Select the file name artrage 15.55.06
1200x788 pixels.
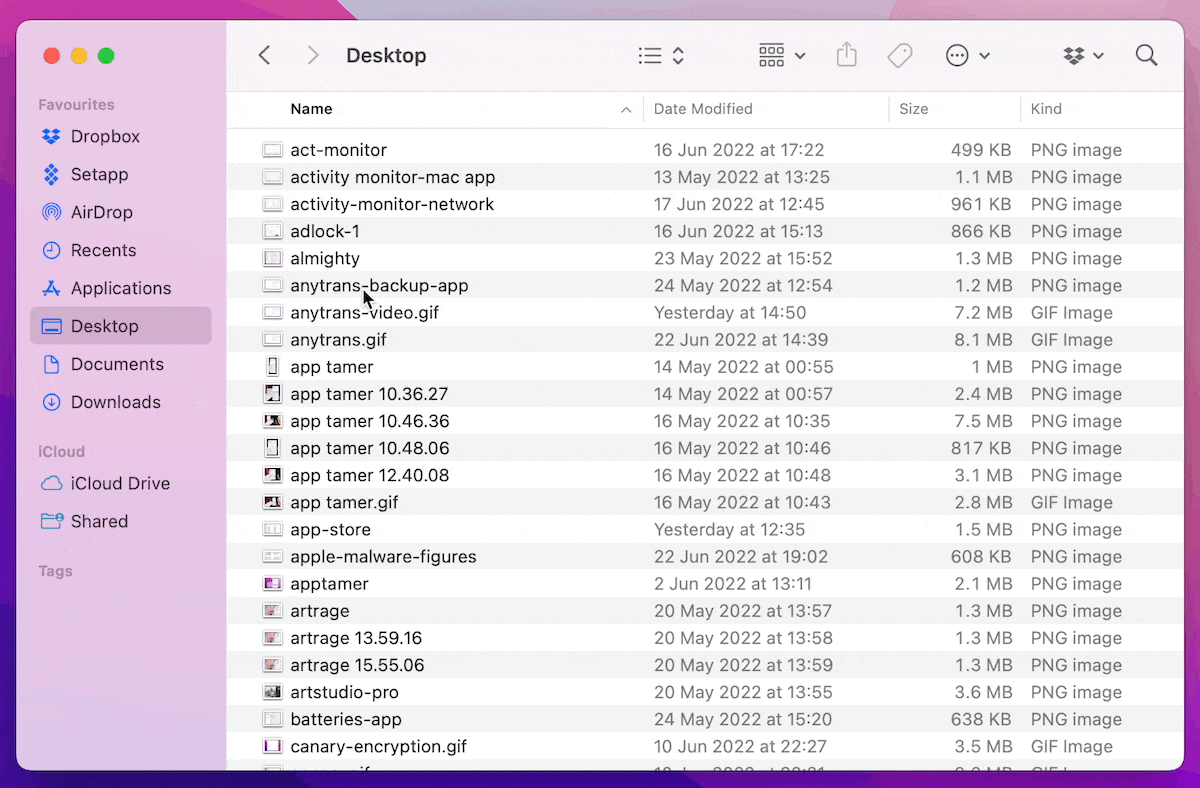(357, 665)
